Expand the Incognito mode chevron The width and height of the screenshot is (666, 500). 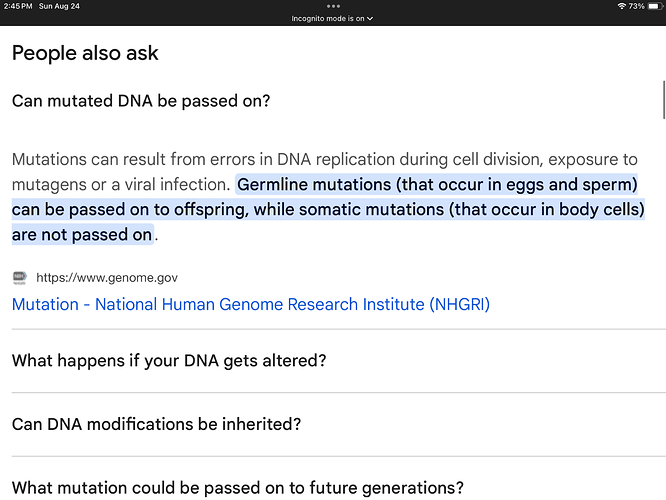click(370, 19)
